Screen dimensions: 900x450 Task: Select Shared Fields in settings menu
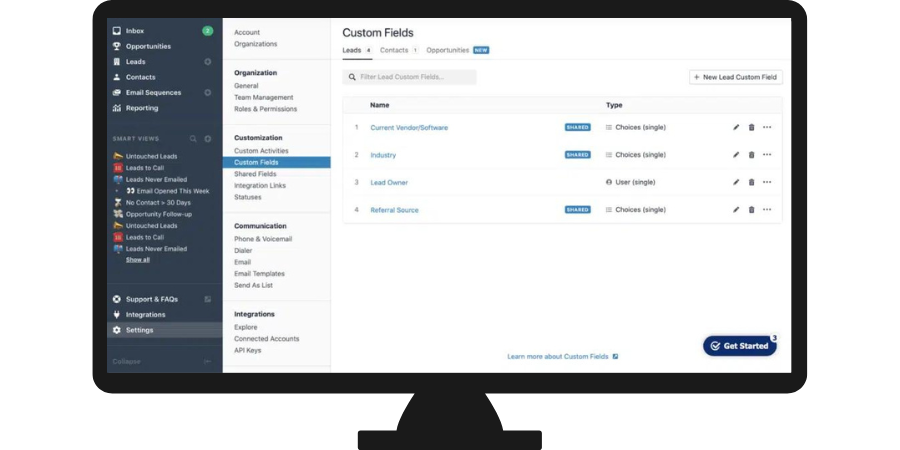255,174
